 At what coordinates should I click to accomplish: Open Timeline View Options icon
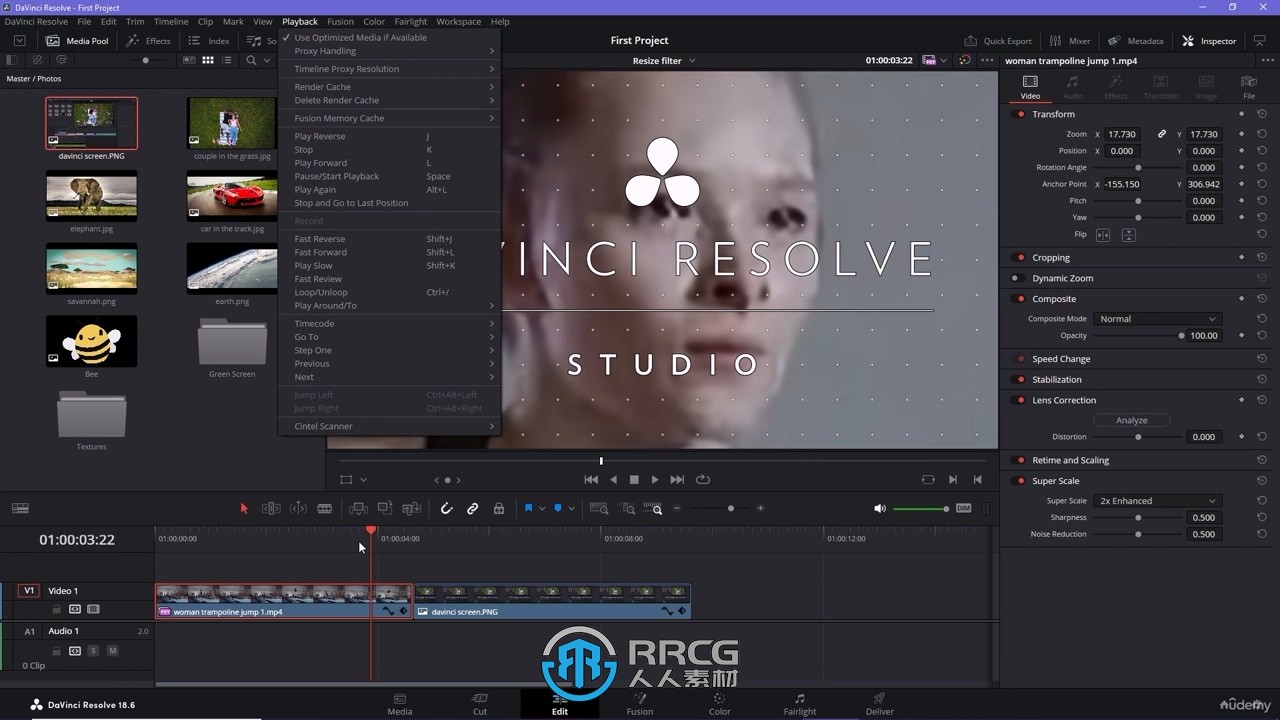pos(20,508)
